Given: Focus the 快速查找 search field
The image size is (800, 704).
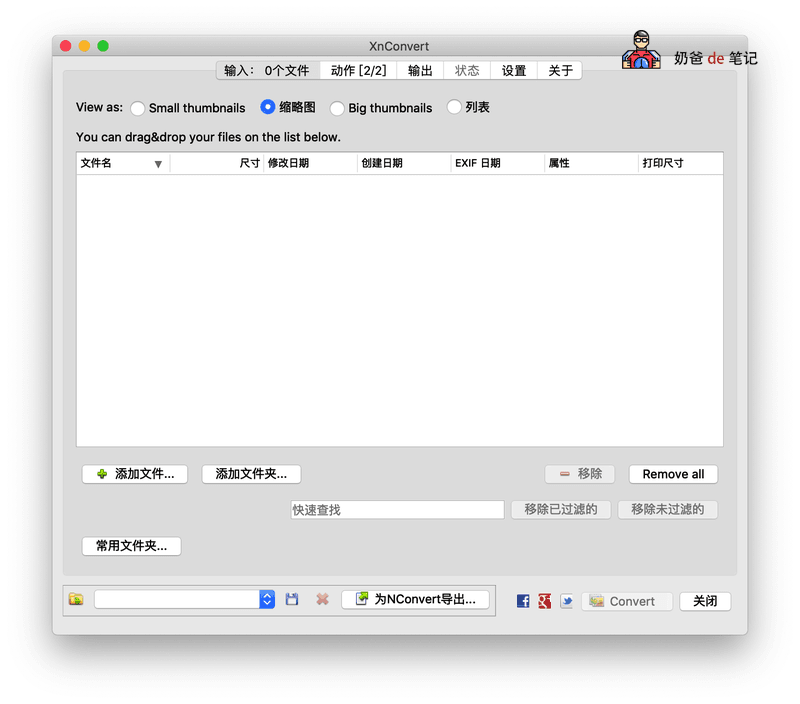Looking at the screenshot, I should tap(397, 510).
